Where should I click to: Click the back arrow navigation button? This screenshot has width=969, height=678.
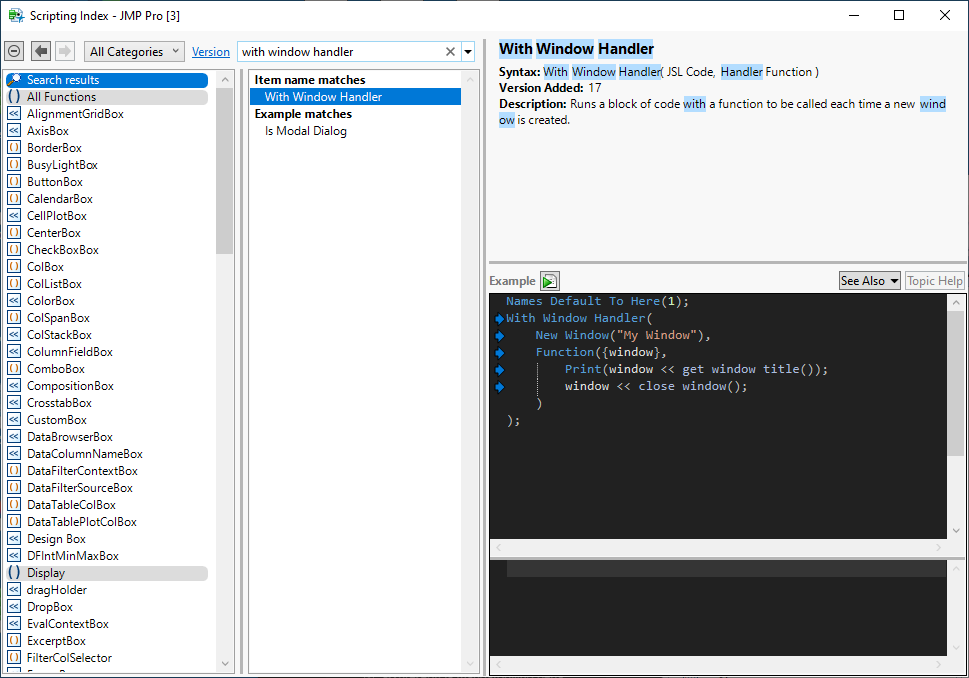[41, 51]
